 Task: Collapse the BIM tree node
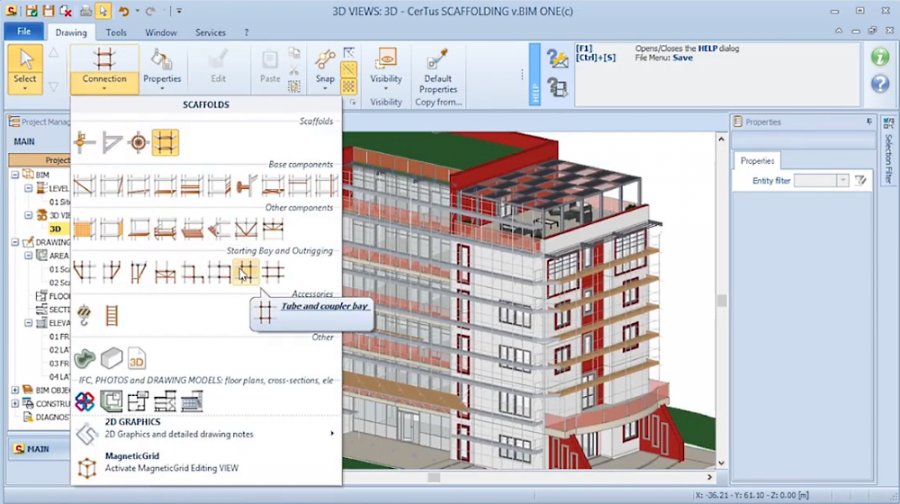pos(15,175)
